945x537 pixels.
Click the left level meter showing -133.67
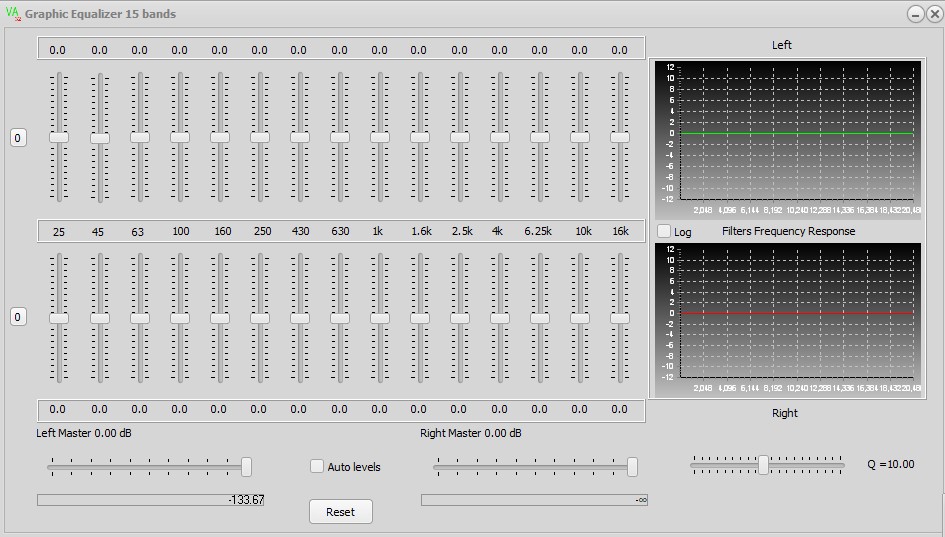click(151, 500)
